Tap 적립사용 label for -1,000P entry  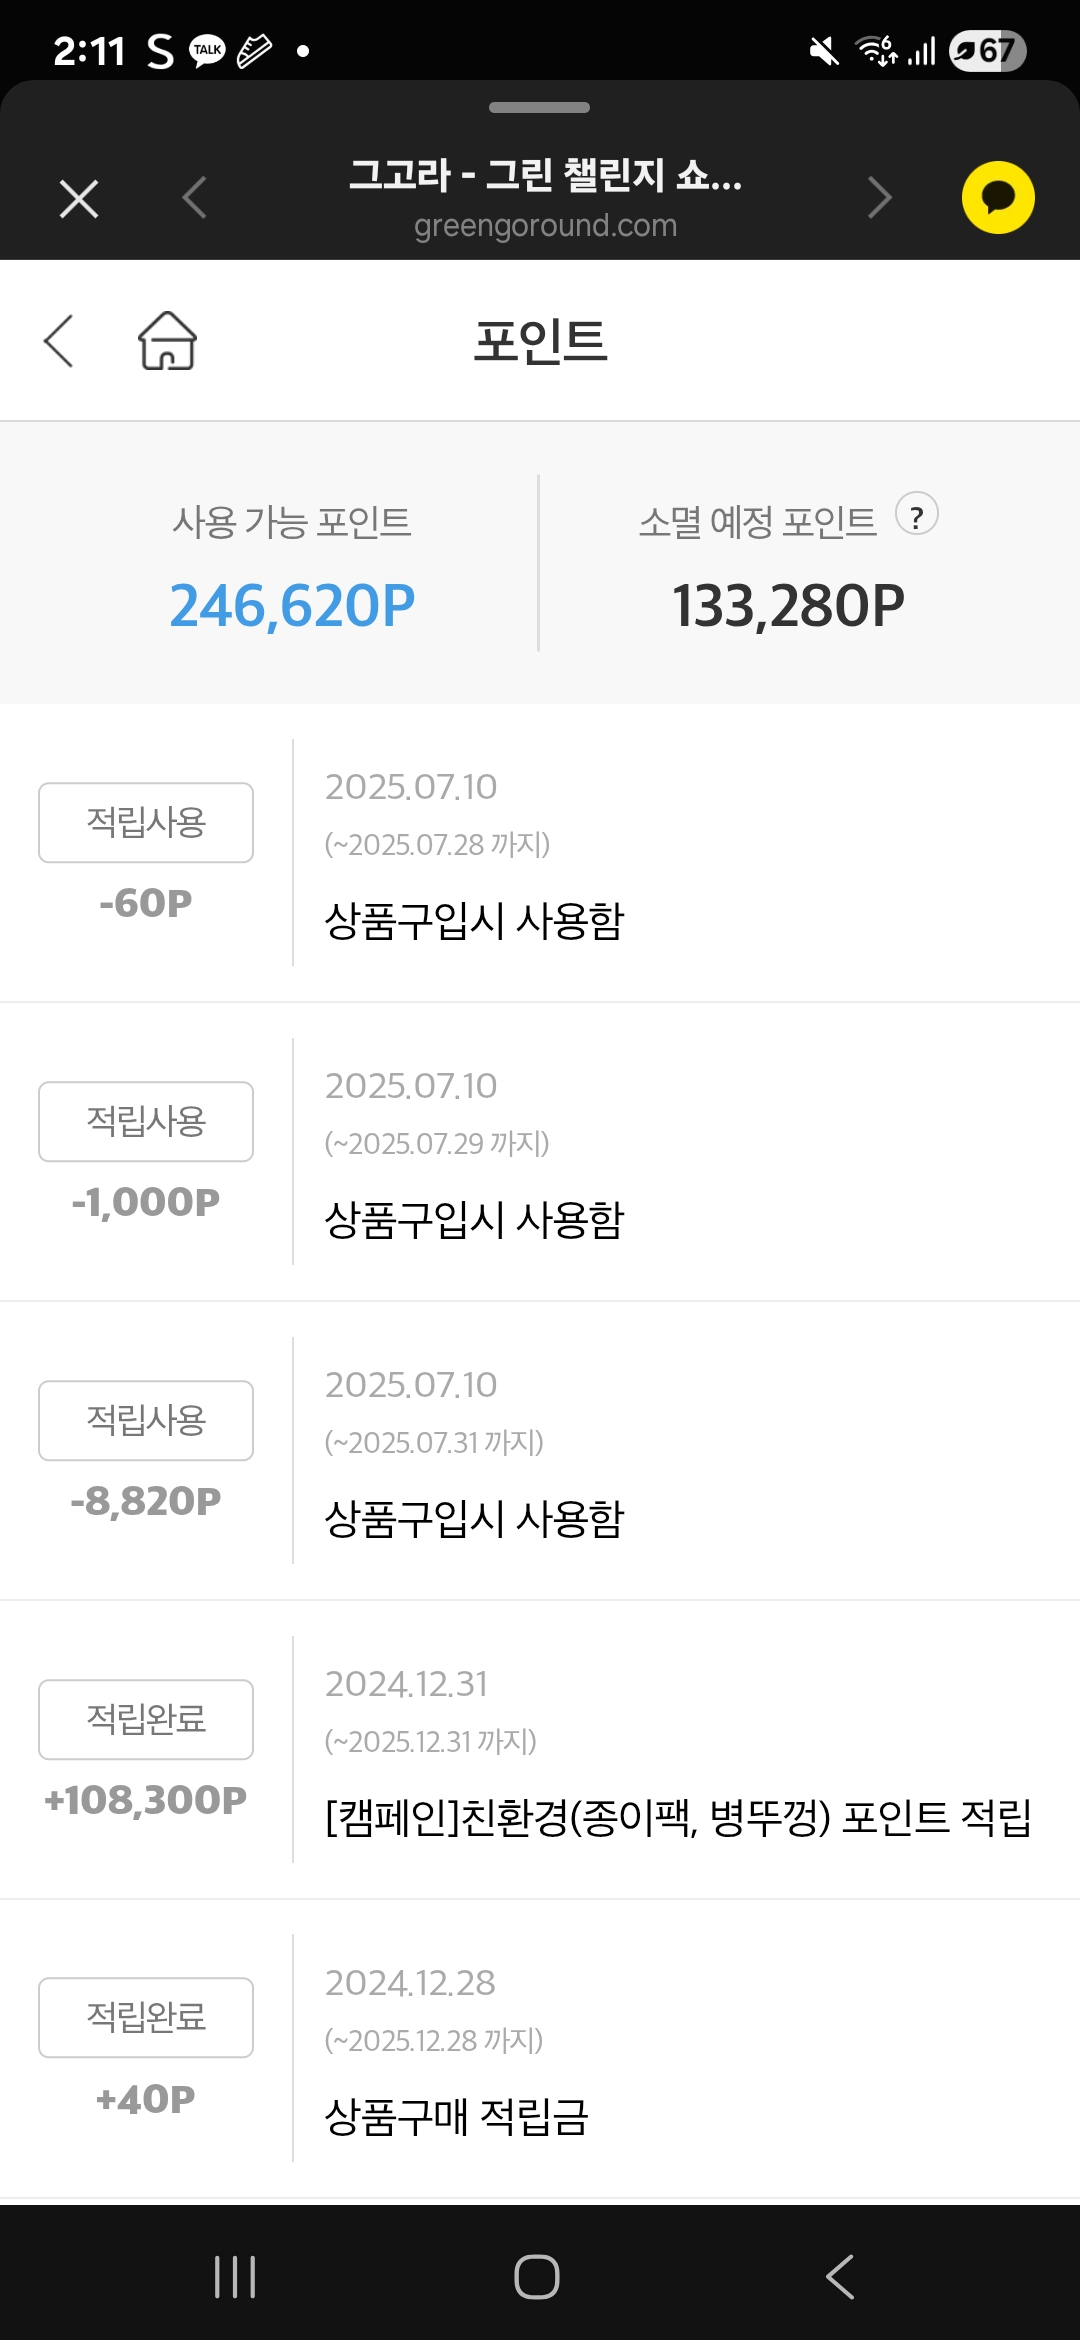pyautogui.click(x=146, y=1121)
